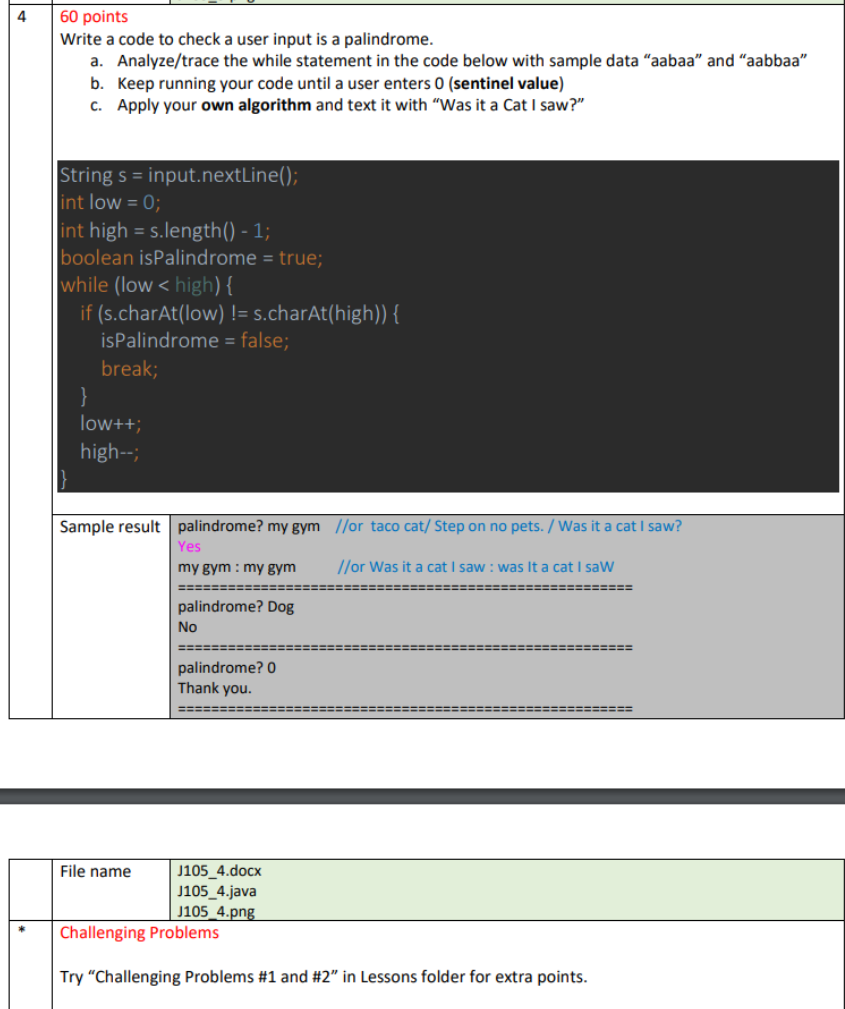Viewport: 845px width, 1009px height.
Task: Select the "low++;" increment line
Action: 111,423
